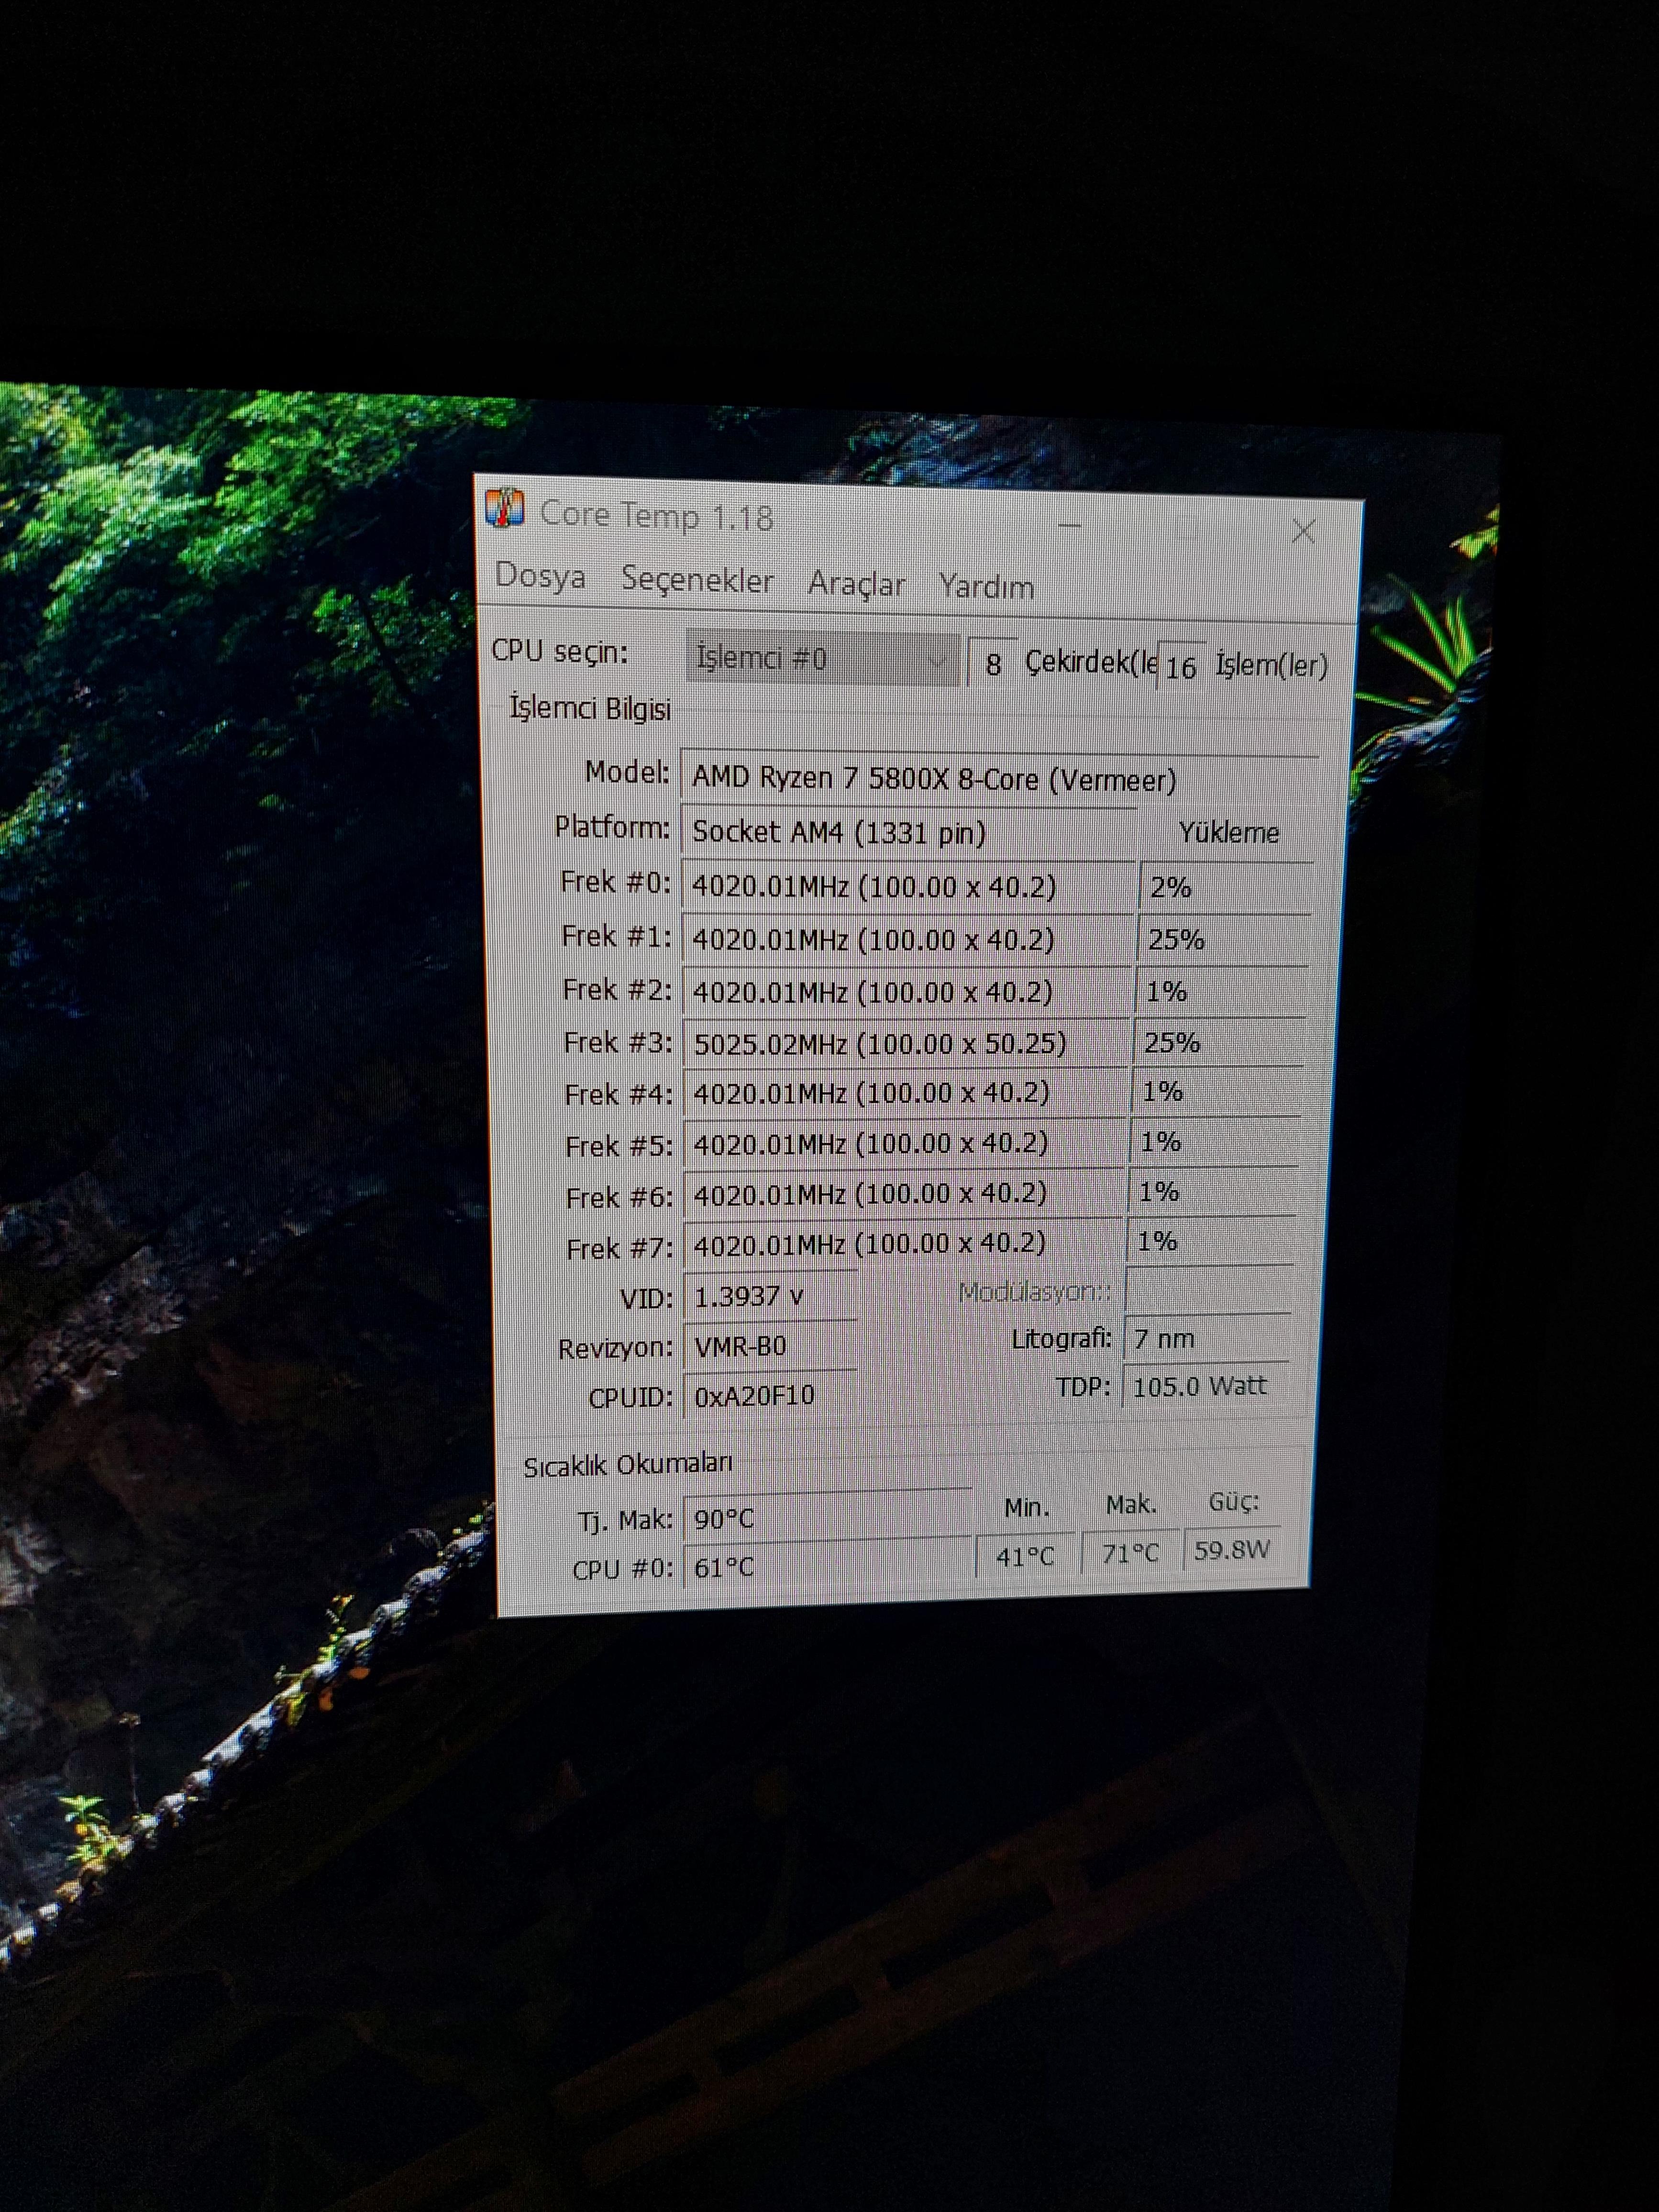Click Frek #1 frequency value
1659x2212 pixels.
pyautogui.click(x=907, y=940)
